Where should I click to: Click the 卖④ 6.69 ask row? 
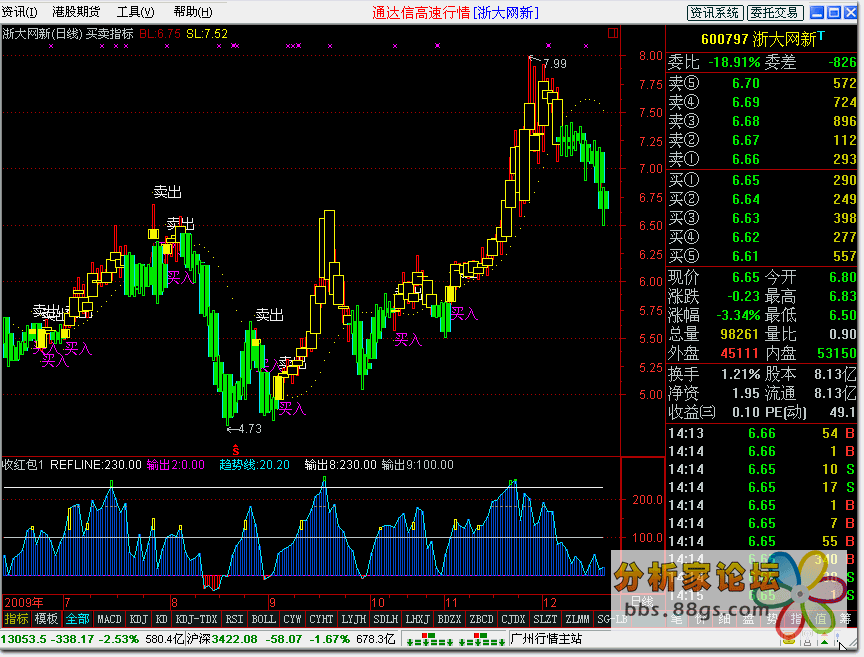(762, 102)
